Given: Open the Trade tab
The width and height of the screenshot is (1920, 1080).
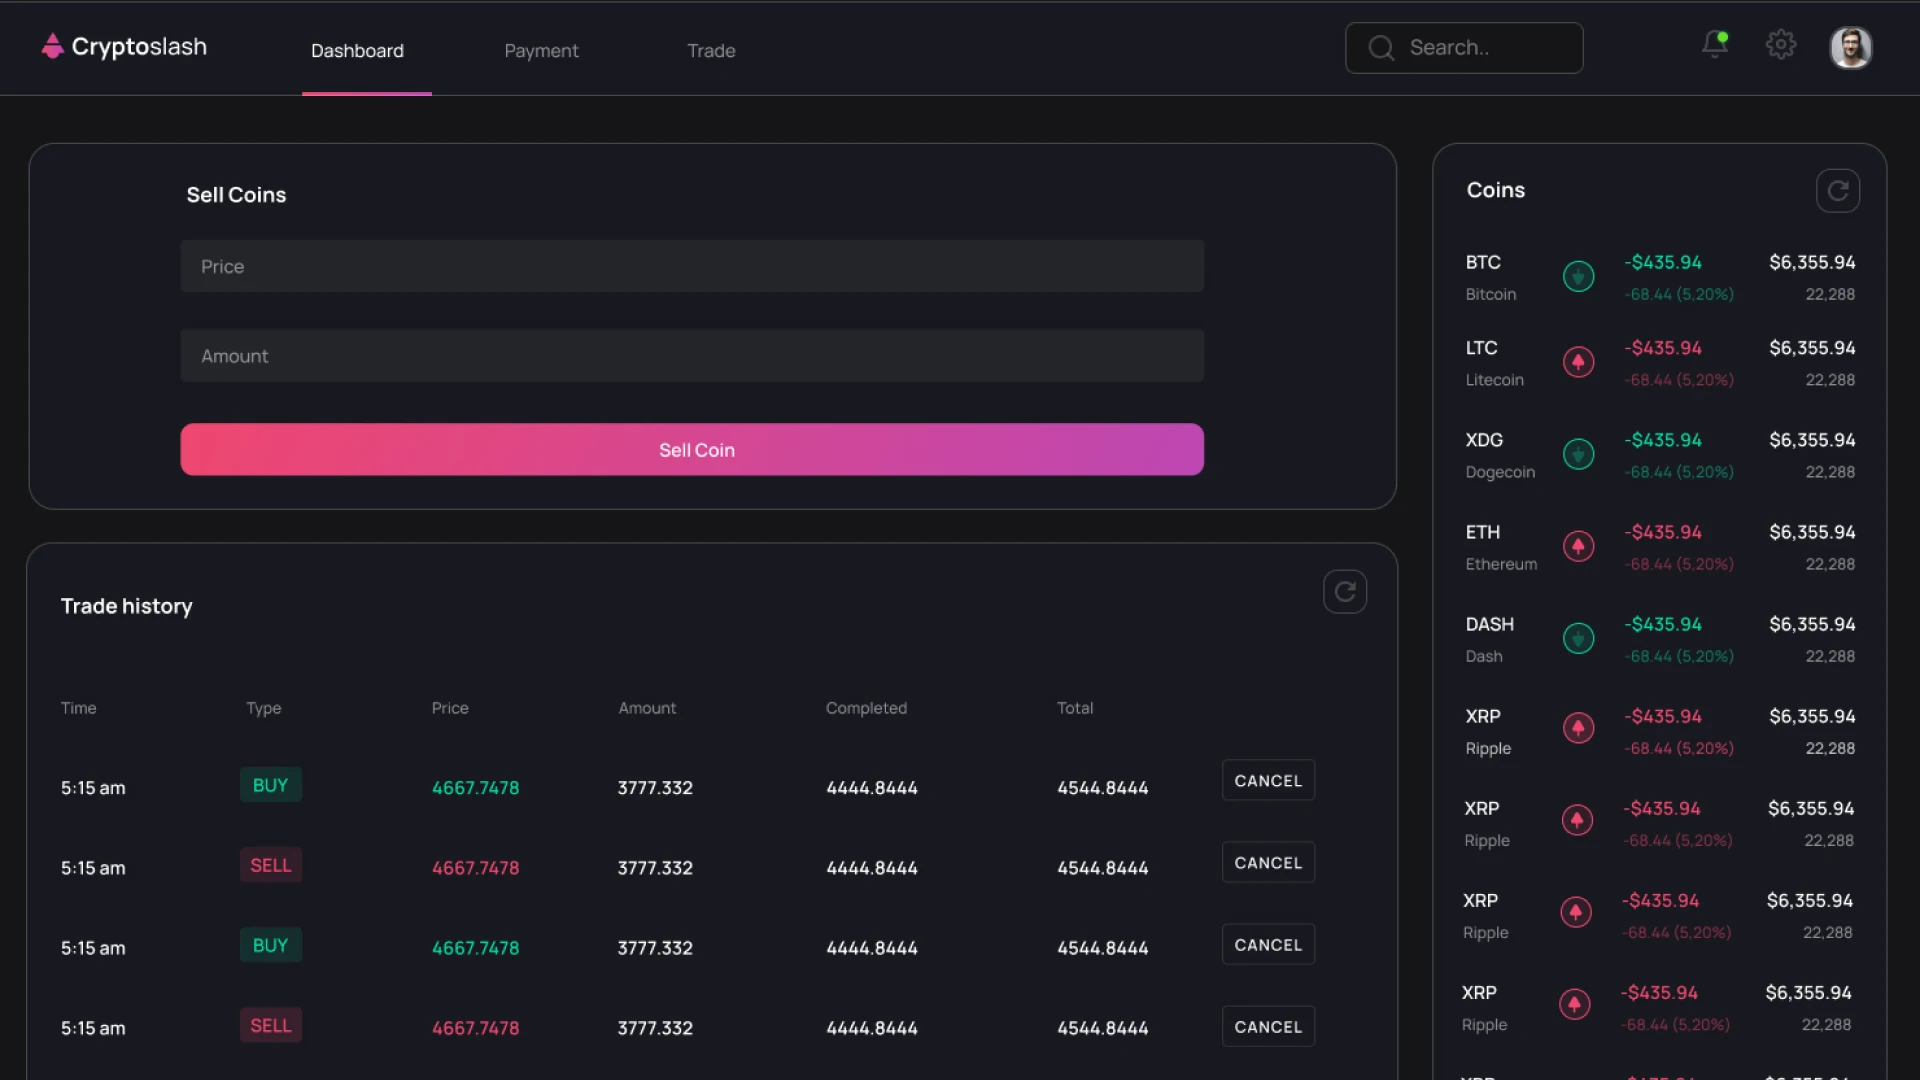Looking at the screenshot, I should (x=711, y=51).
